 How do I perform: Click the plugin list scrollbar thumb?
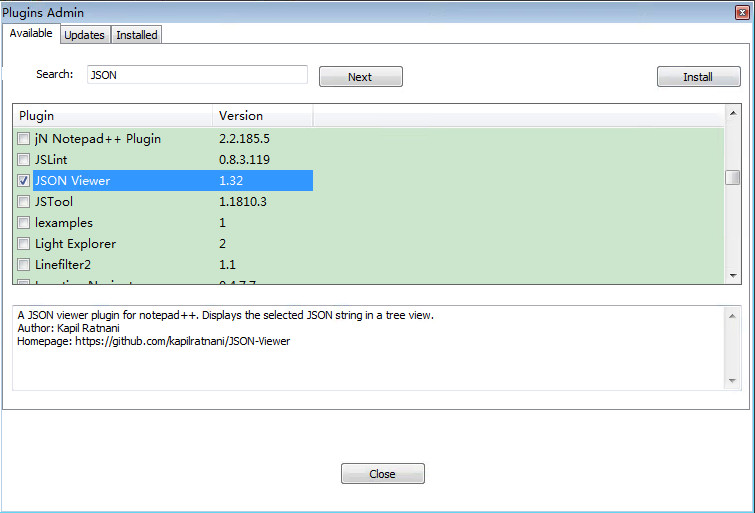click(733, 177)
